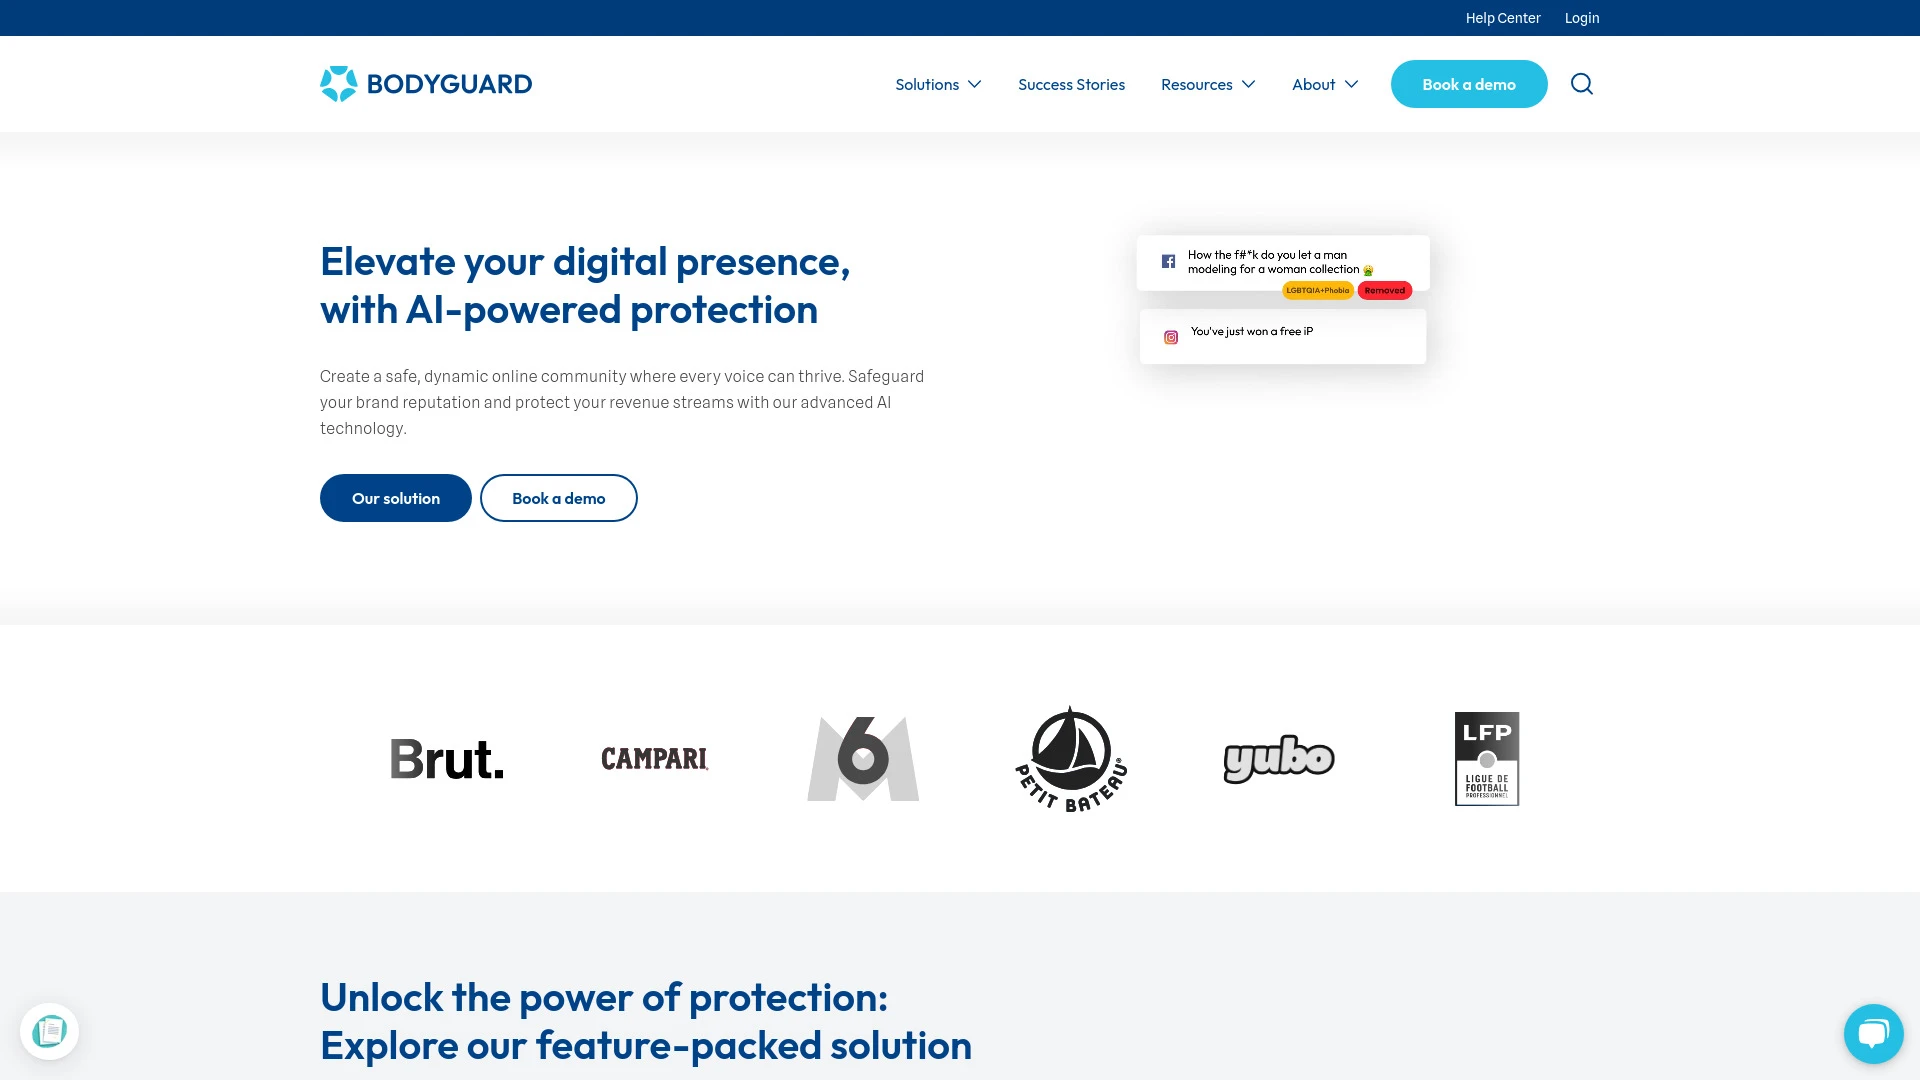Viewport: 1920px width, 1080px height.
Task: Click the document/clipboard widget icon
Action: [49, 1031]
